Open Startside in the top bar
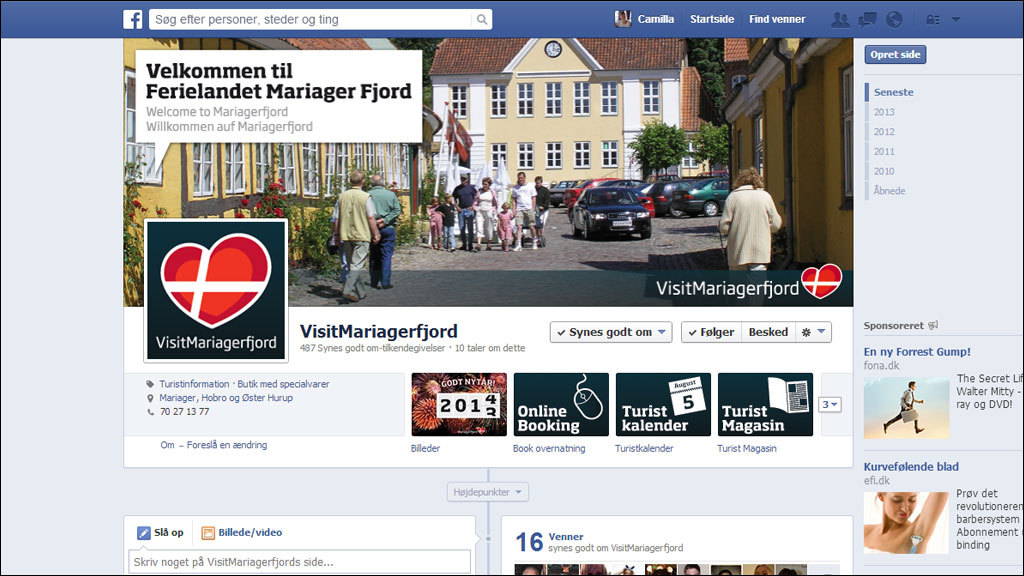 (x=712, y=20)
